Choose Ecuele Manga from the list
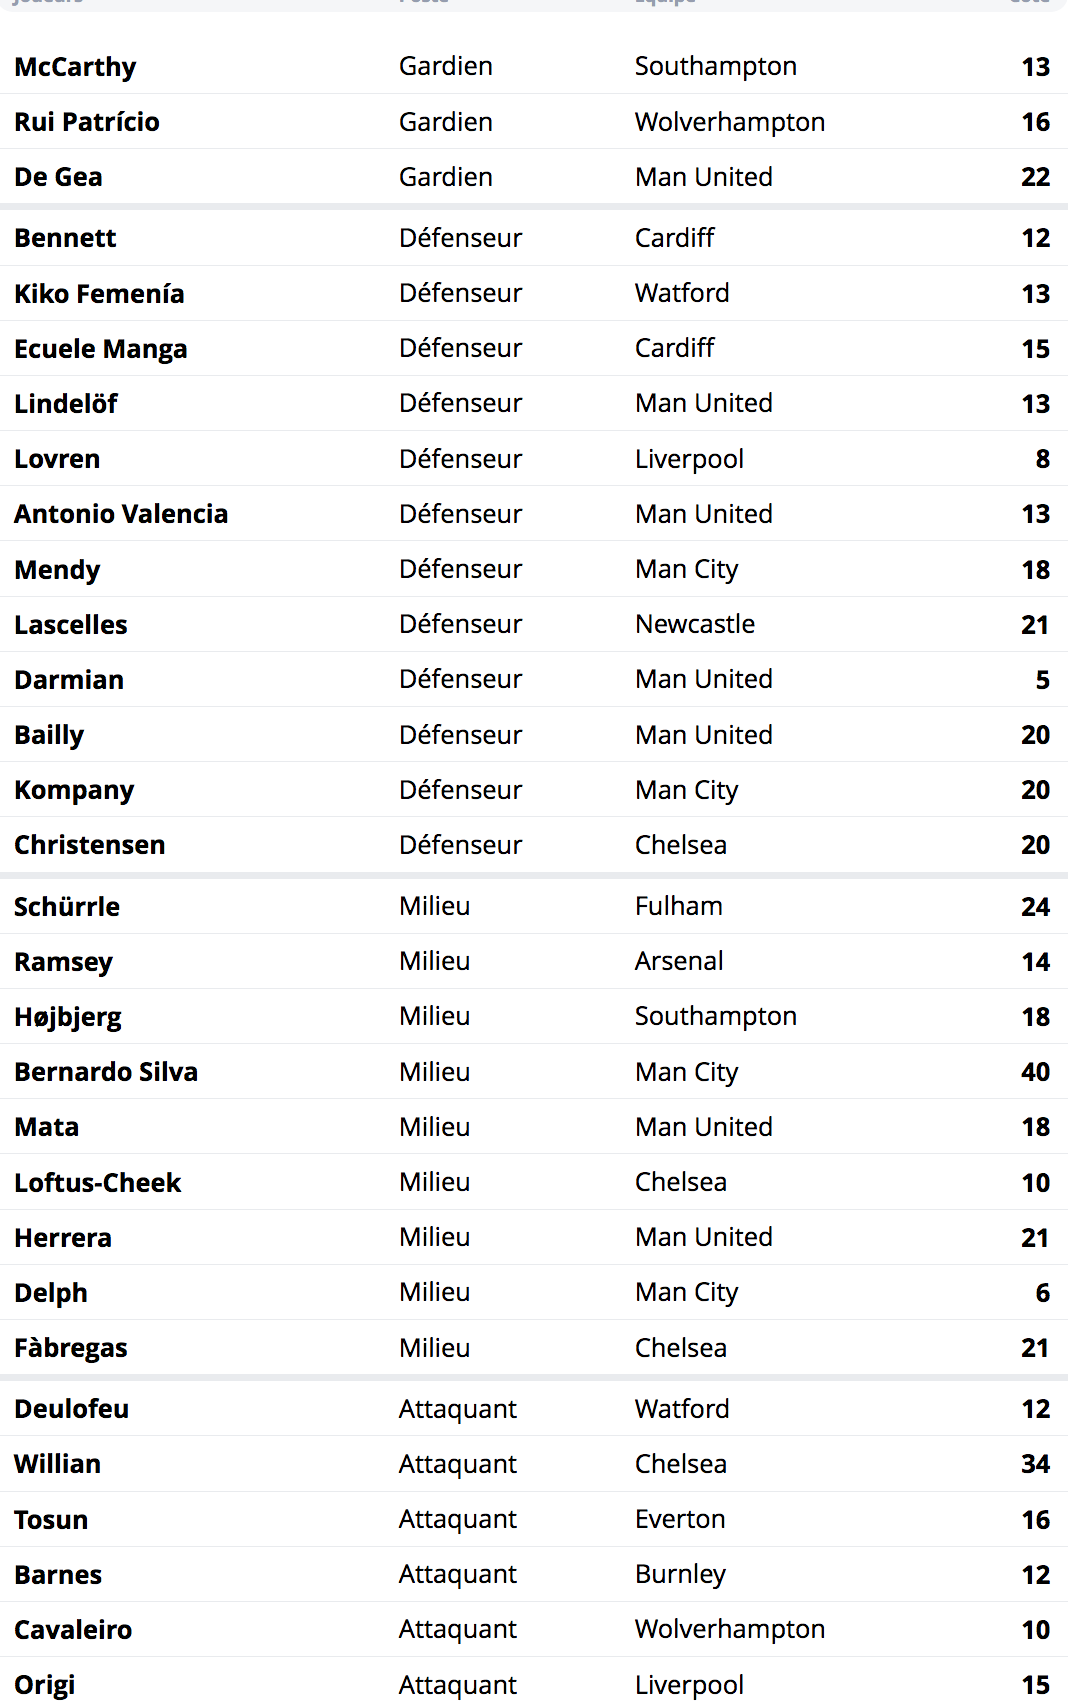This screenshot has width=1076, height=1708. pos(534,348)
